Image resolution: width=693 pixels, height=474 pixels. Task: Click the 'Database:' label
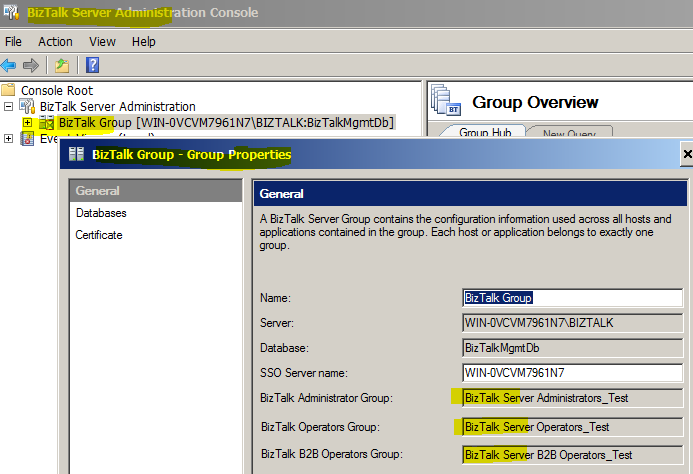[x=284, y=348]
